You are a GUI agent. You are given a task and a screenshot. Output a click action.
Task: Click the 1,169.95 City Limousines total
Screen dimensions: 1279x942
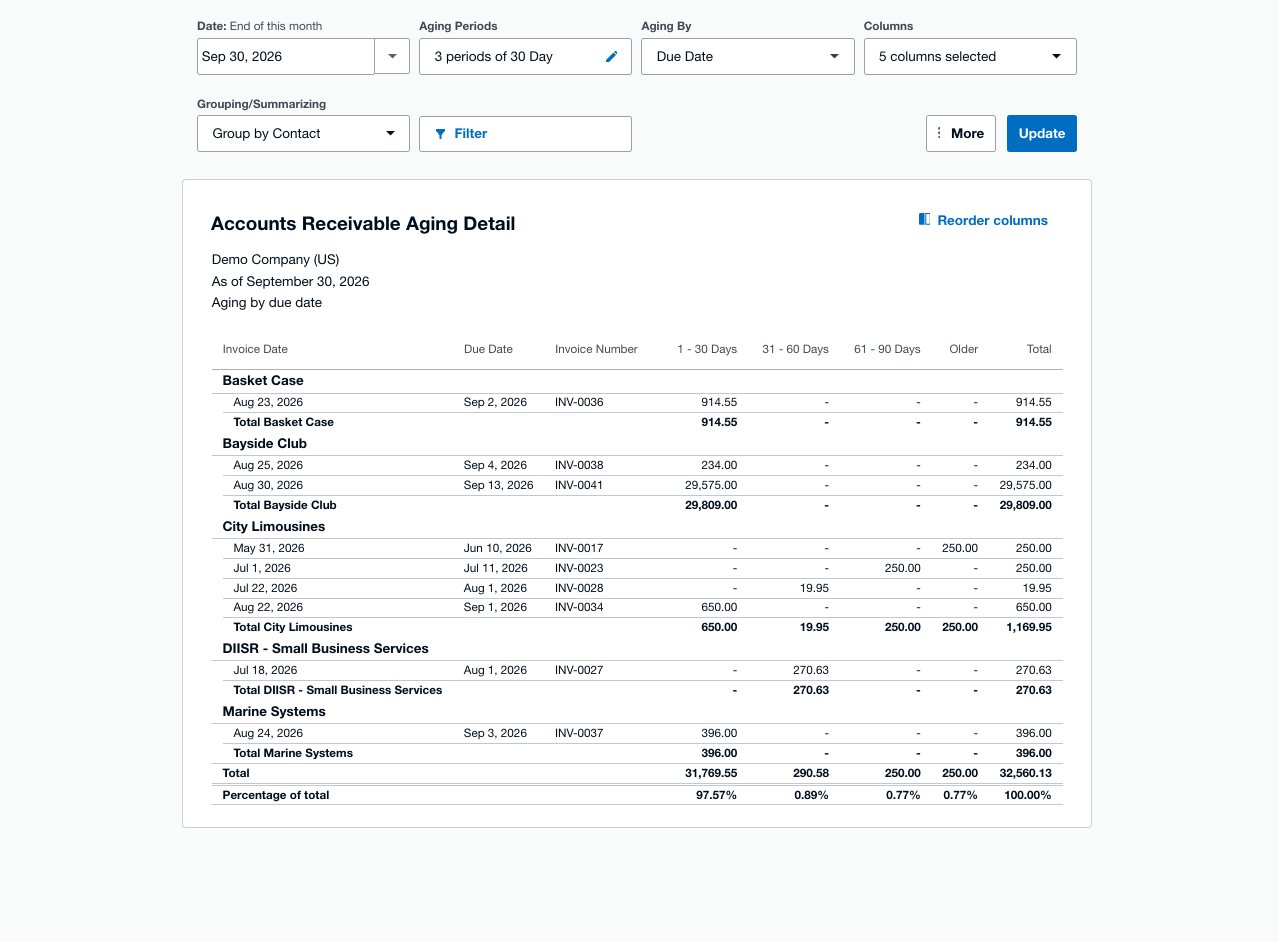(1030, 627)
